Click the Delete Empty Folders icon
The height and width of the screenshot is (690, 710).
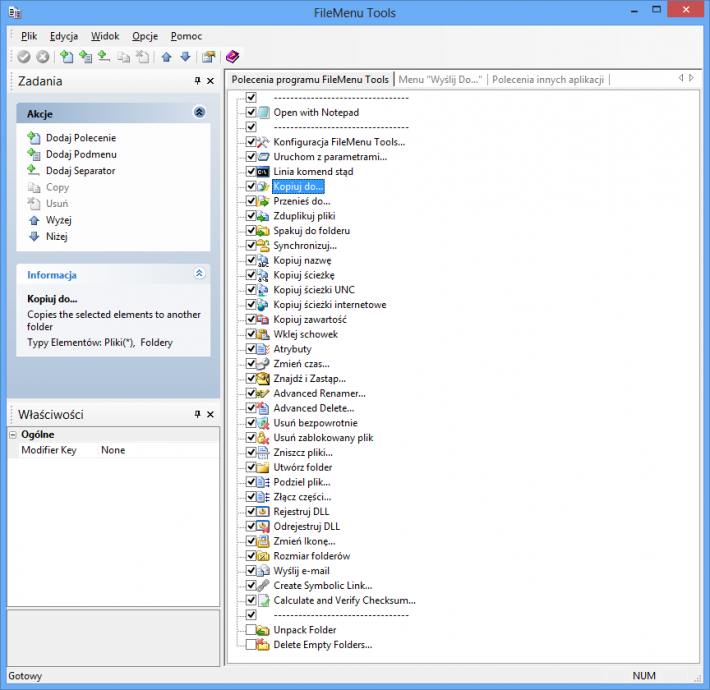pyautogui.click(x=263, y=645)
